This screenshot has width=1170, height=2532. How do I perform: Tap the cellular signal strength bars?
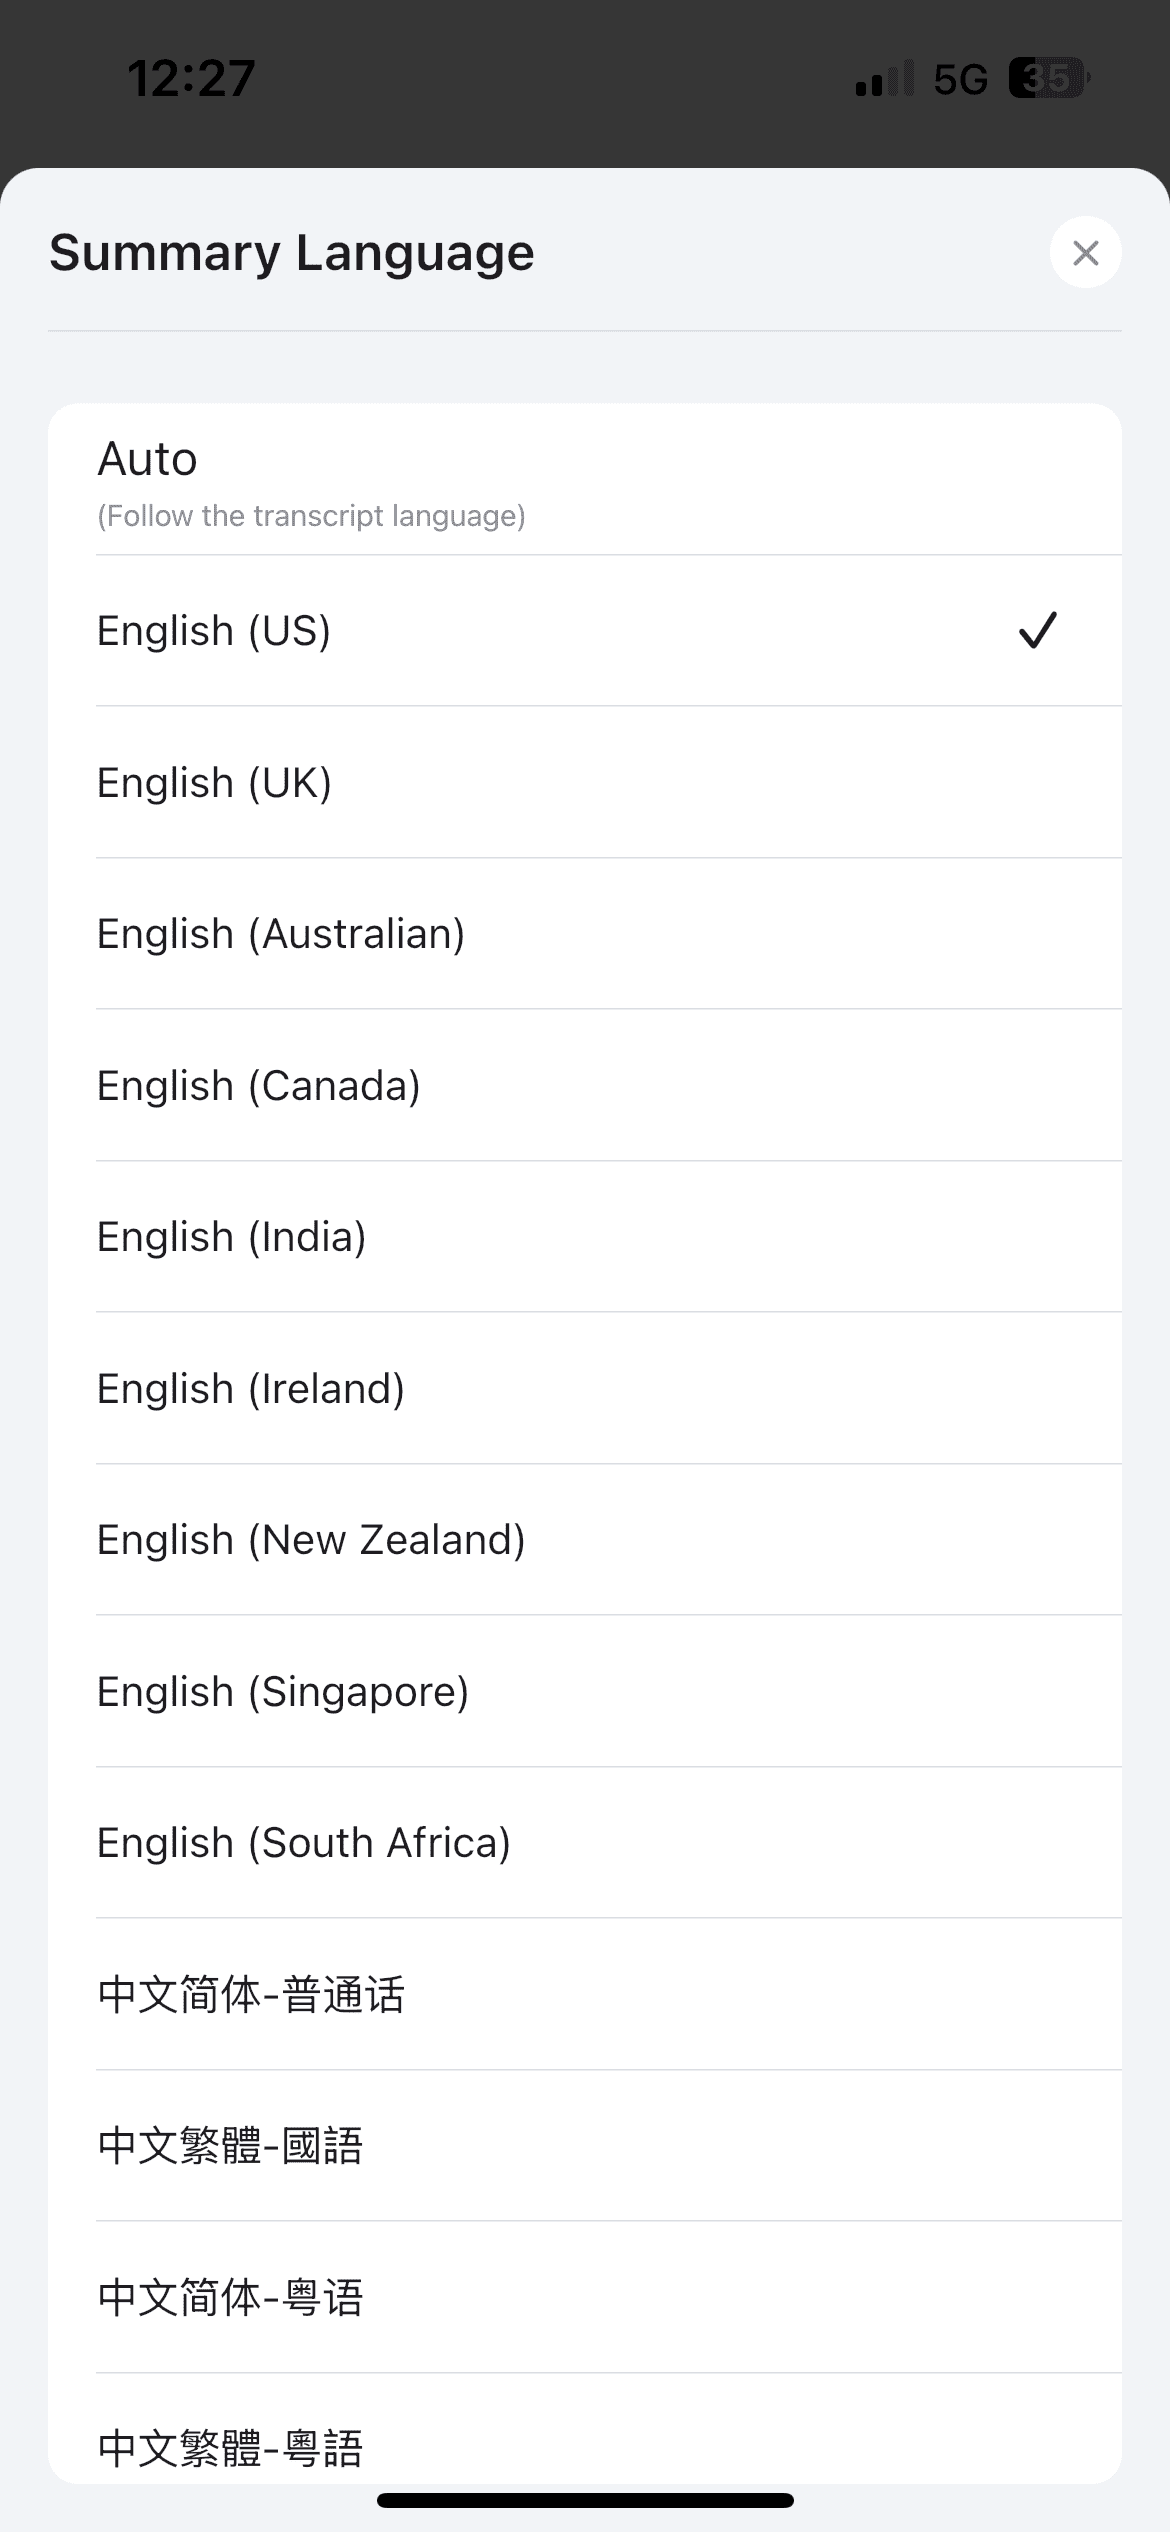pyautogui.click(x=884, y=79)
